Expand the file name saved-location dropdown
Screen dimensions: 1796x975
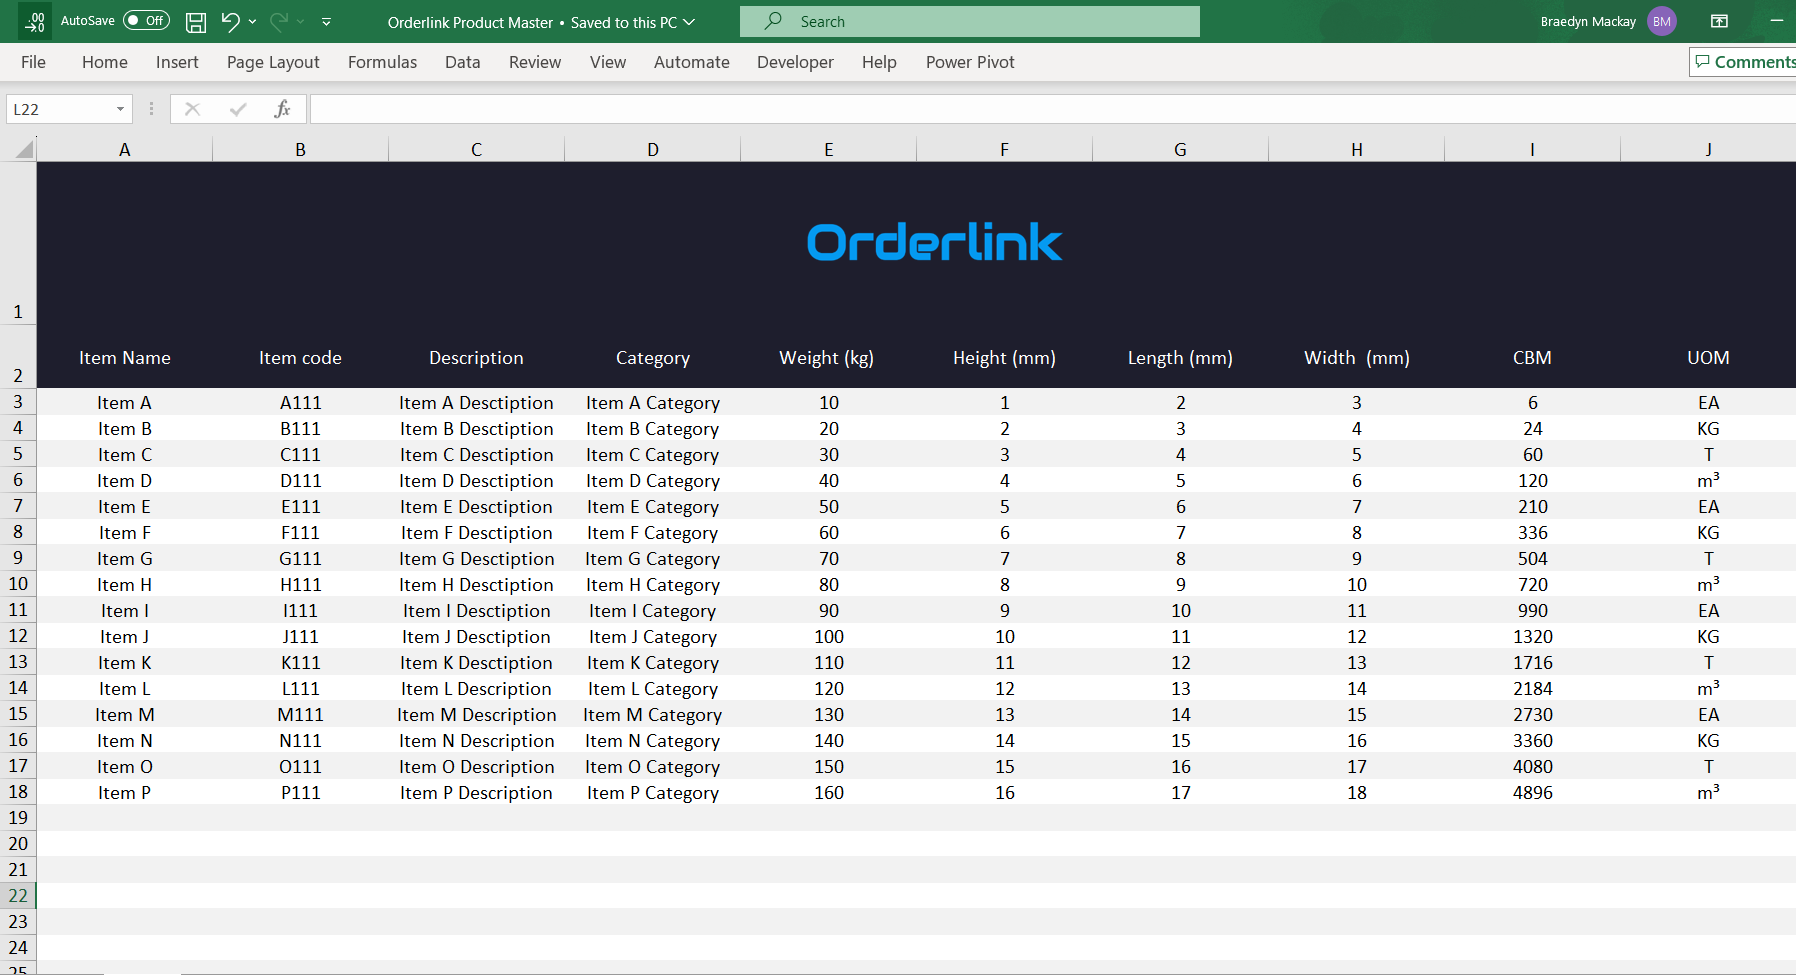(689, 22)
